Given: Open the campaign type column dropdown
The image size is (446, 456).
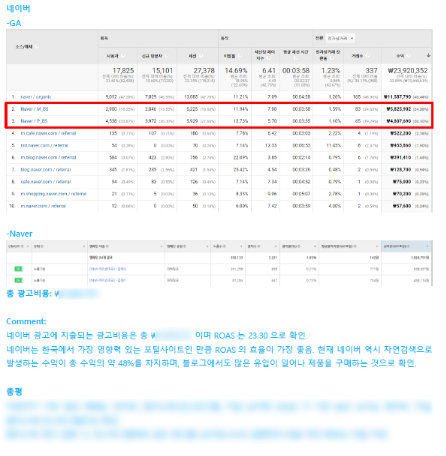Looking at the screenshot, I should point(207,247).
